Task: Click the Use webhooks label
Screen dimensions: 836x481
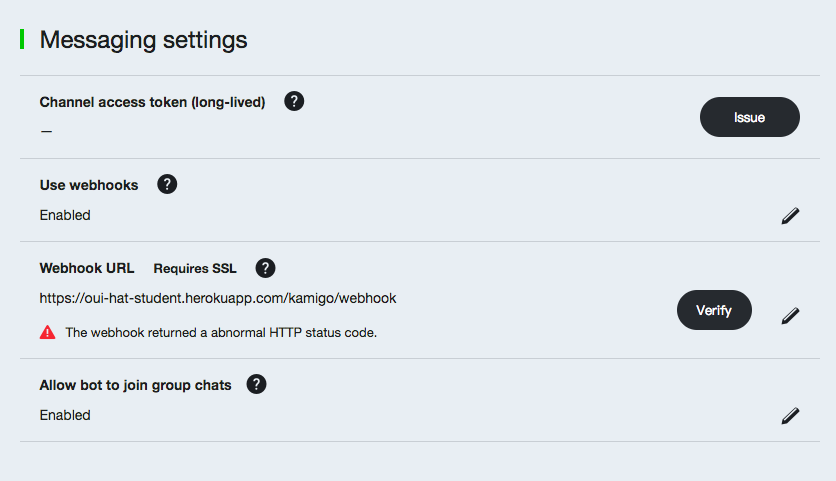Action: [89, 185]
